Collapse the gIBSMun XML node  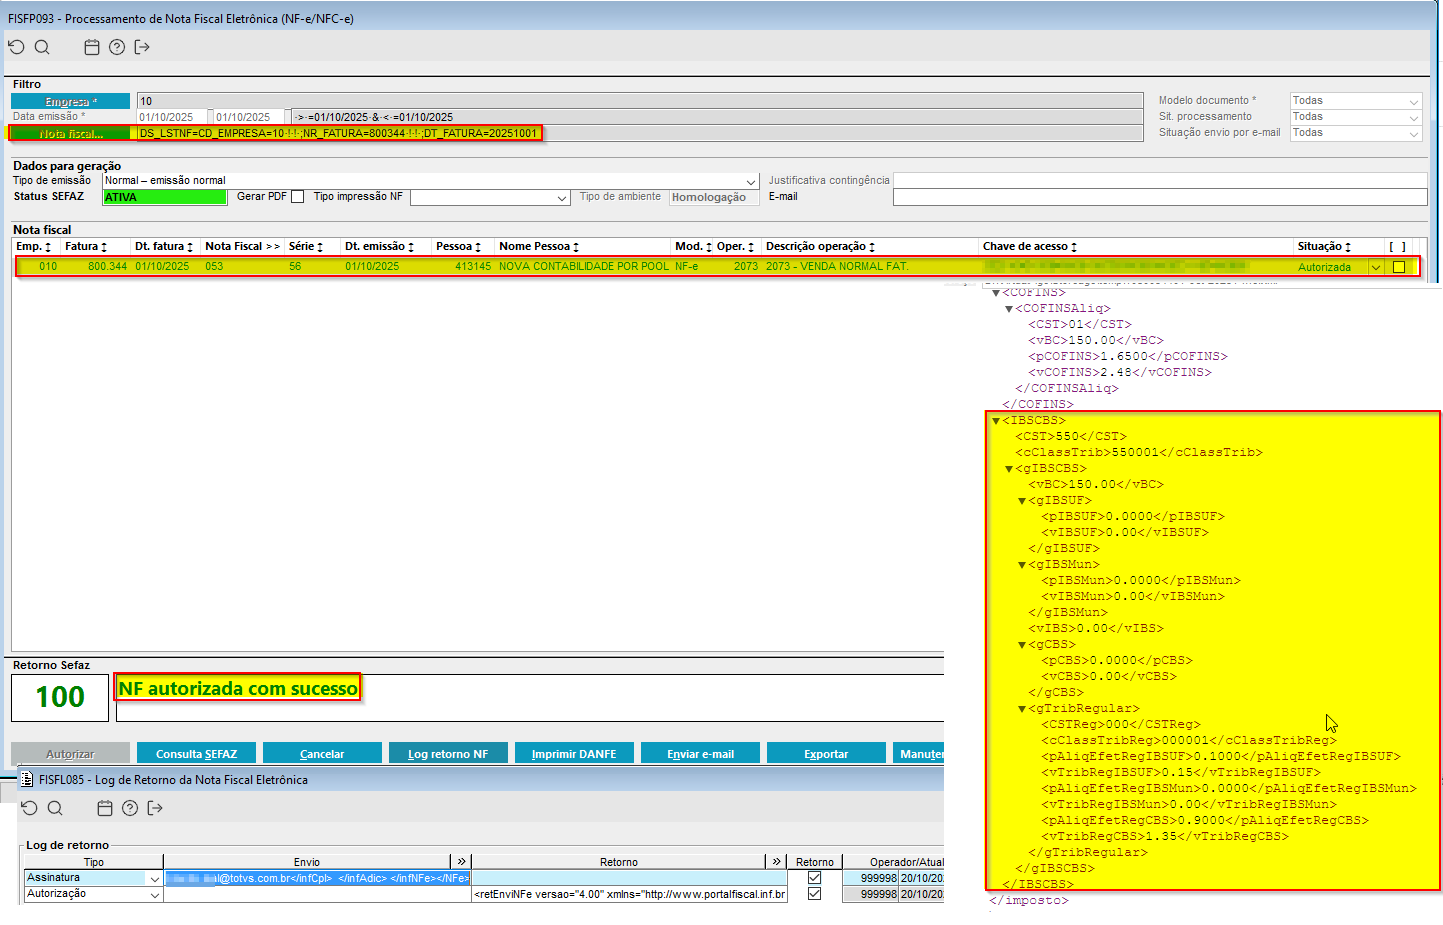tap(1022, 565)
